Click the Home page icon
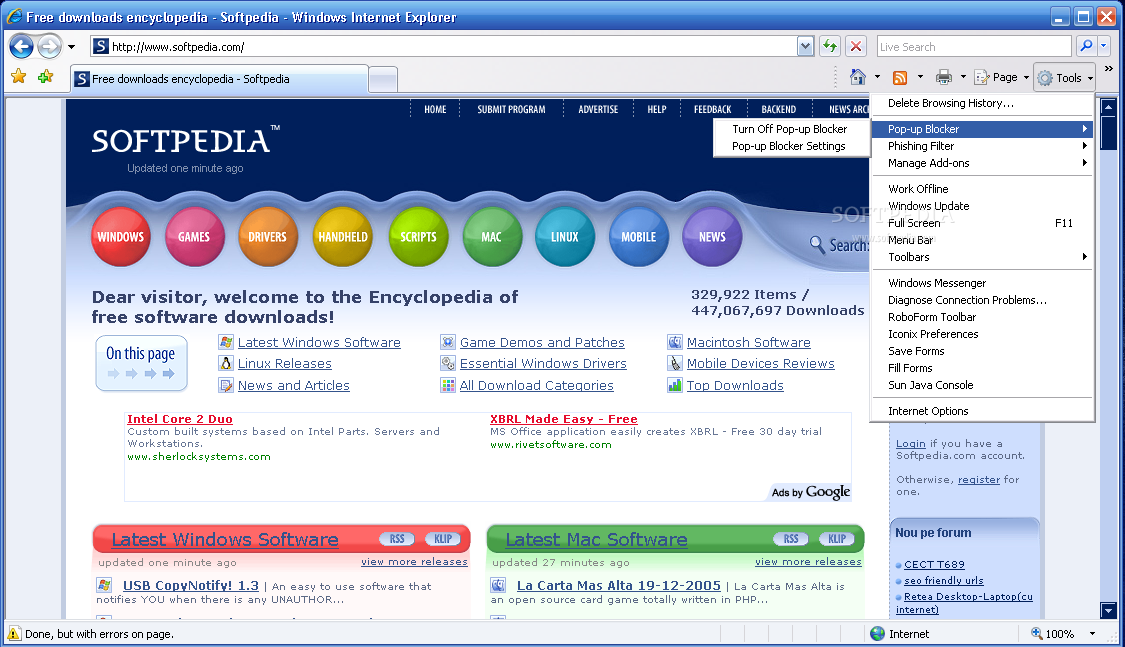Image resolution: width=1125 pixels, height=647 pixels. (857, 77)
